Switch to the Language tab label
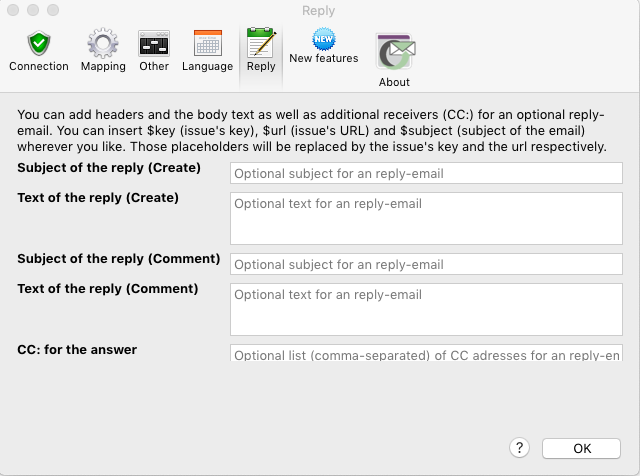Image resolution: width=640 pixels, height=476 pixels. (x=207, y=67)
